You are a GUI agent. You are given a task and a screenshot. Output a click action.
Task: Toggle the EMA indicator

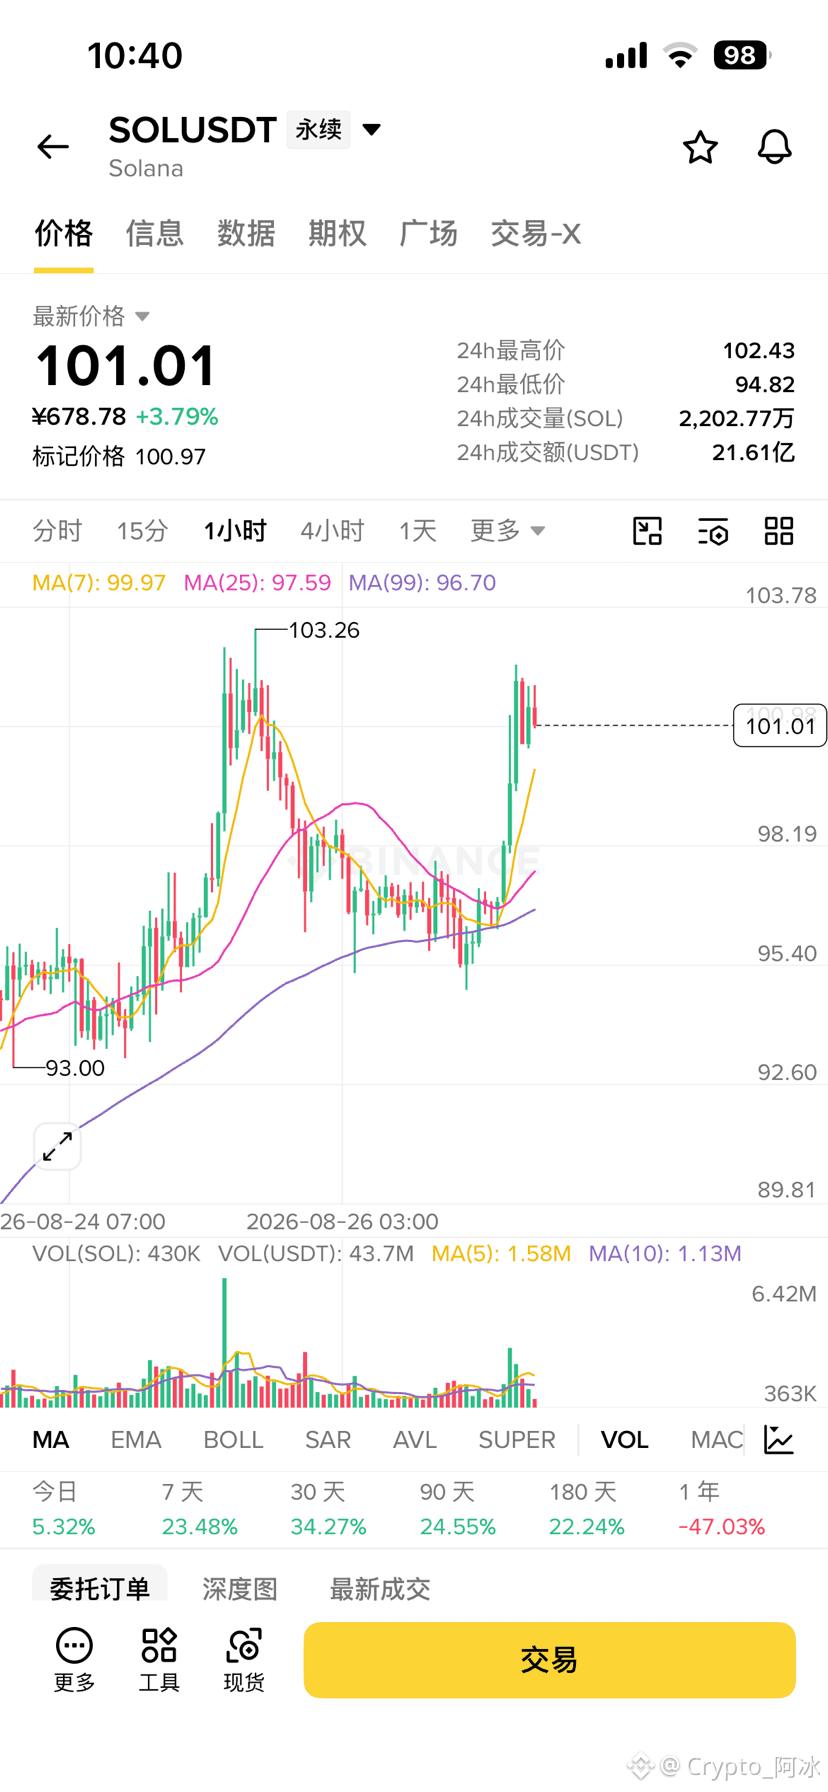(136, 1440)
